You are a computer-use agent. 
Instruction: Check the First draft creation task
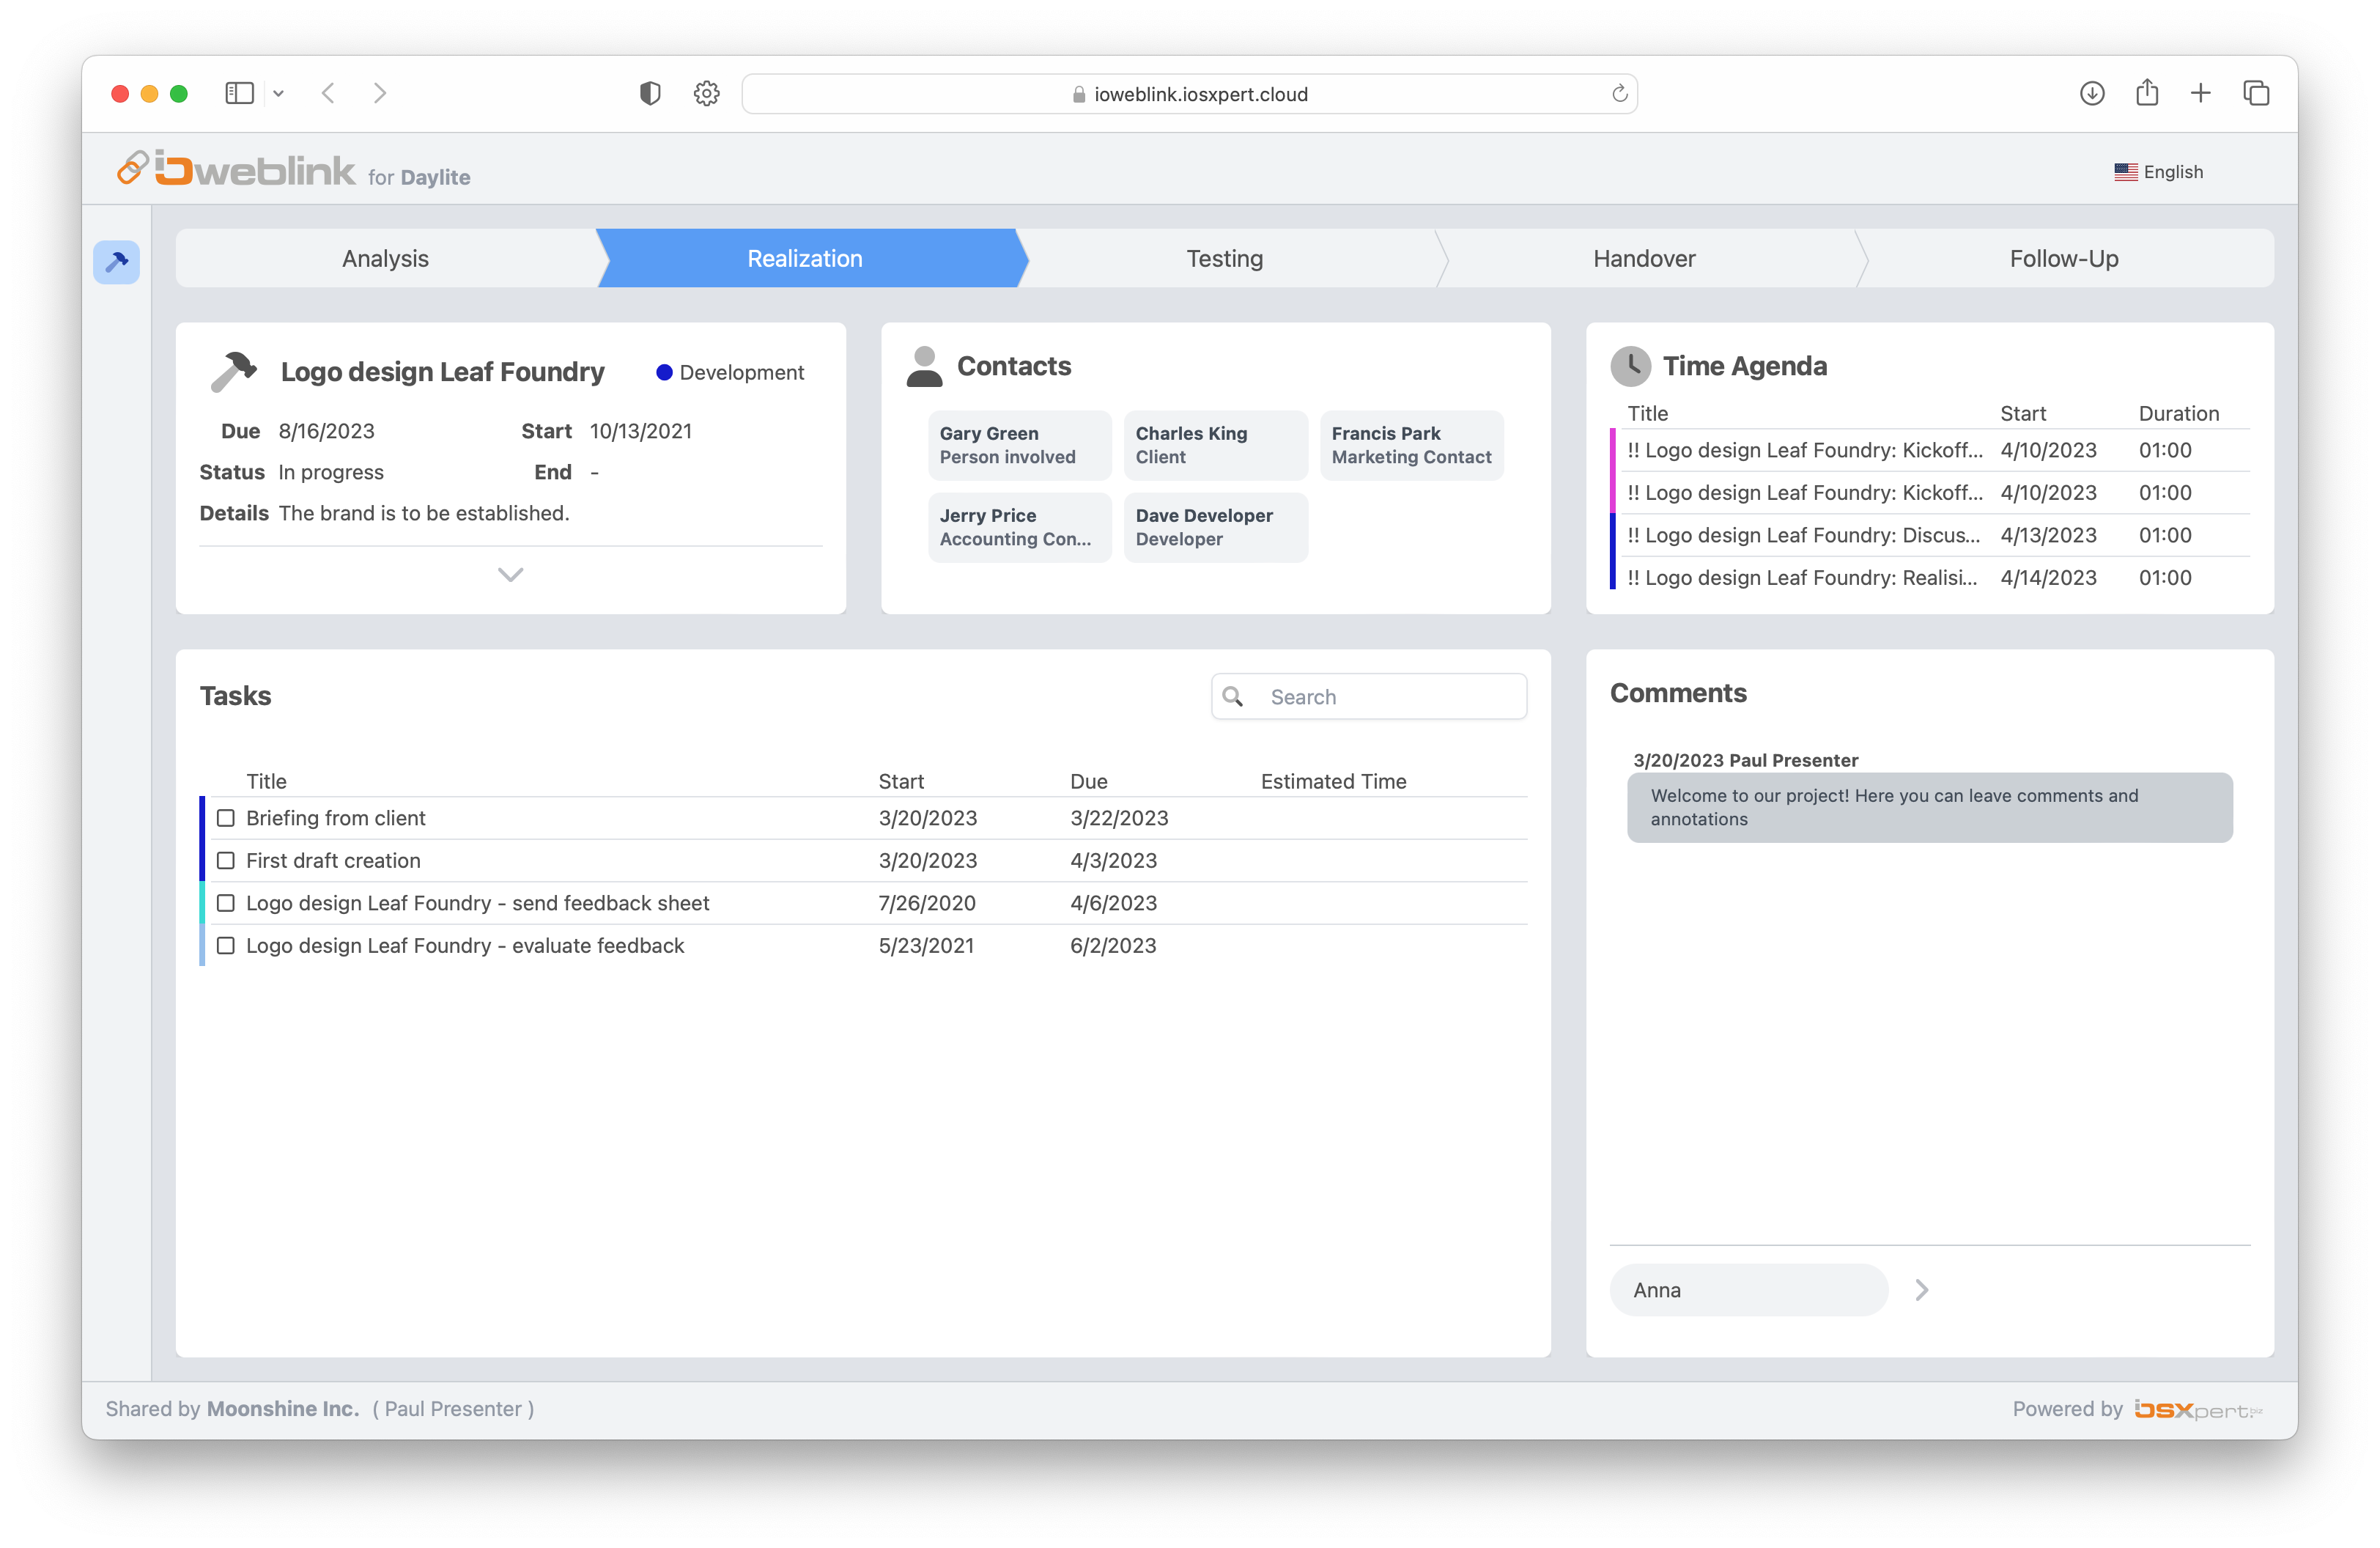[x=226, y=861]
